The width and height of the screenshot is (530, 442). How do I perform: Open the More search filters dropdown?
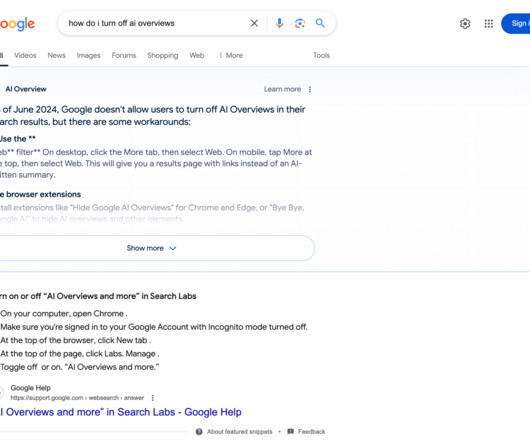coord(231,55)
